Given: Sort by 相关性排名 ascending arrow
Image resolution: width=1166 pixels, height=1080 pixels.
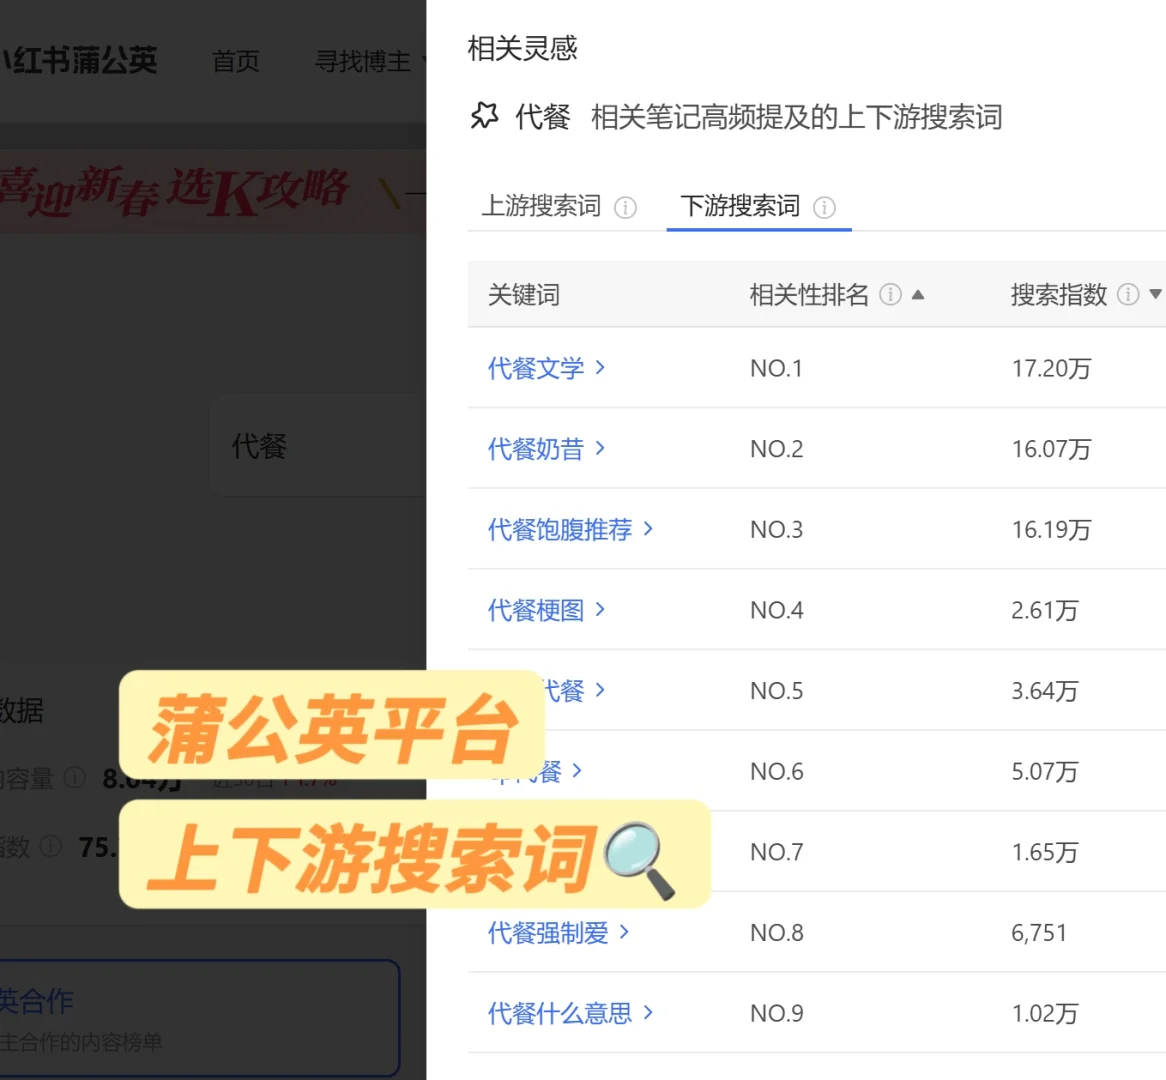Looking at the screenshot, I should (918, 295).
